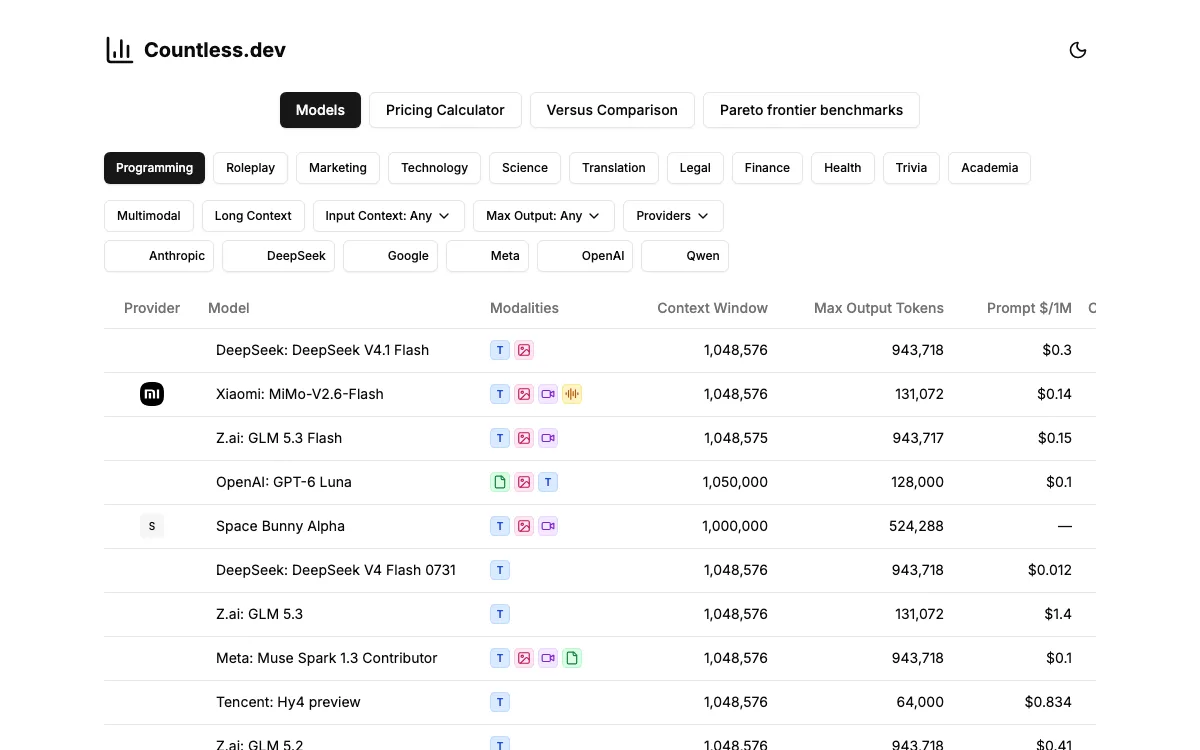Open Versus Comparison tab

click(612, 110)
